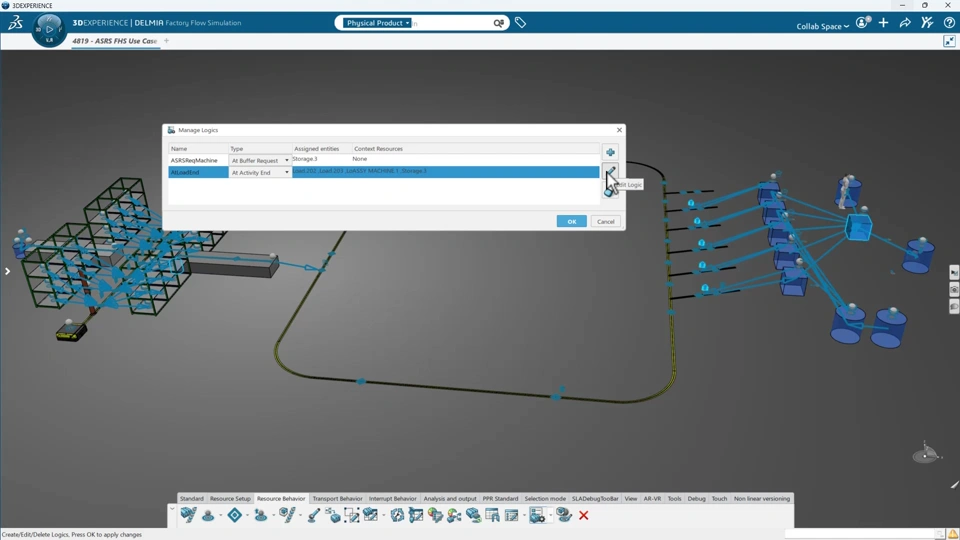
Task: Open the At Buffer Request type dropdown
Action: 287,160
